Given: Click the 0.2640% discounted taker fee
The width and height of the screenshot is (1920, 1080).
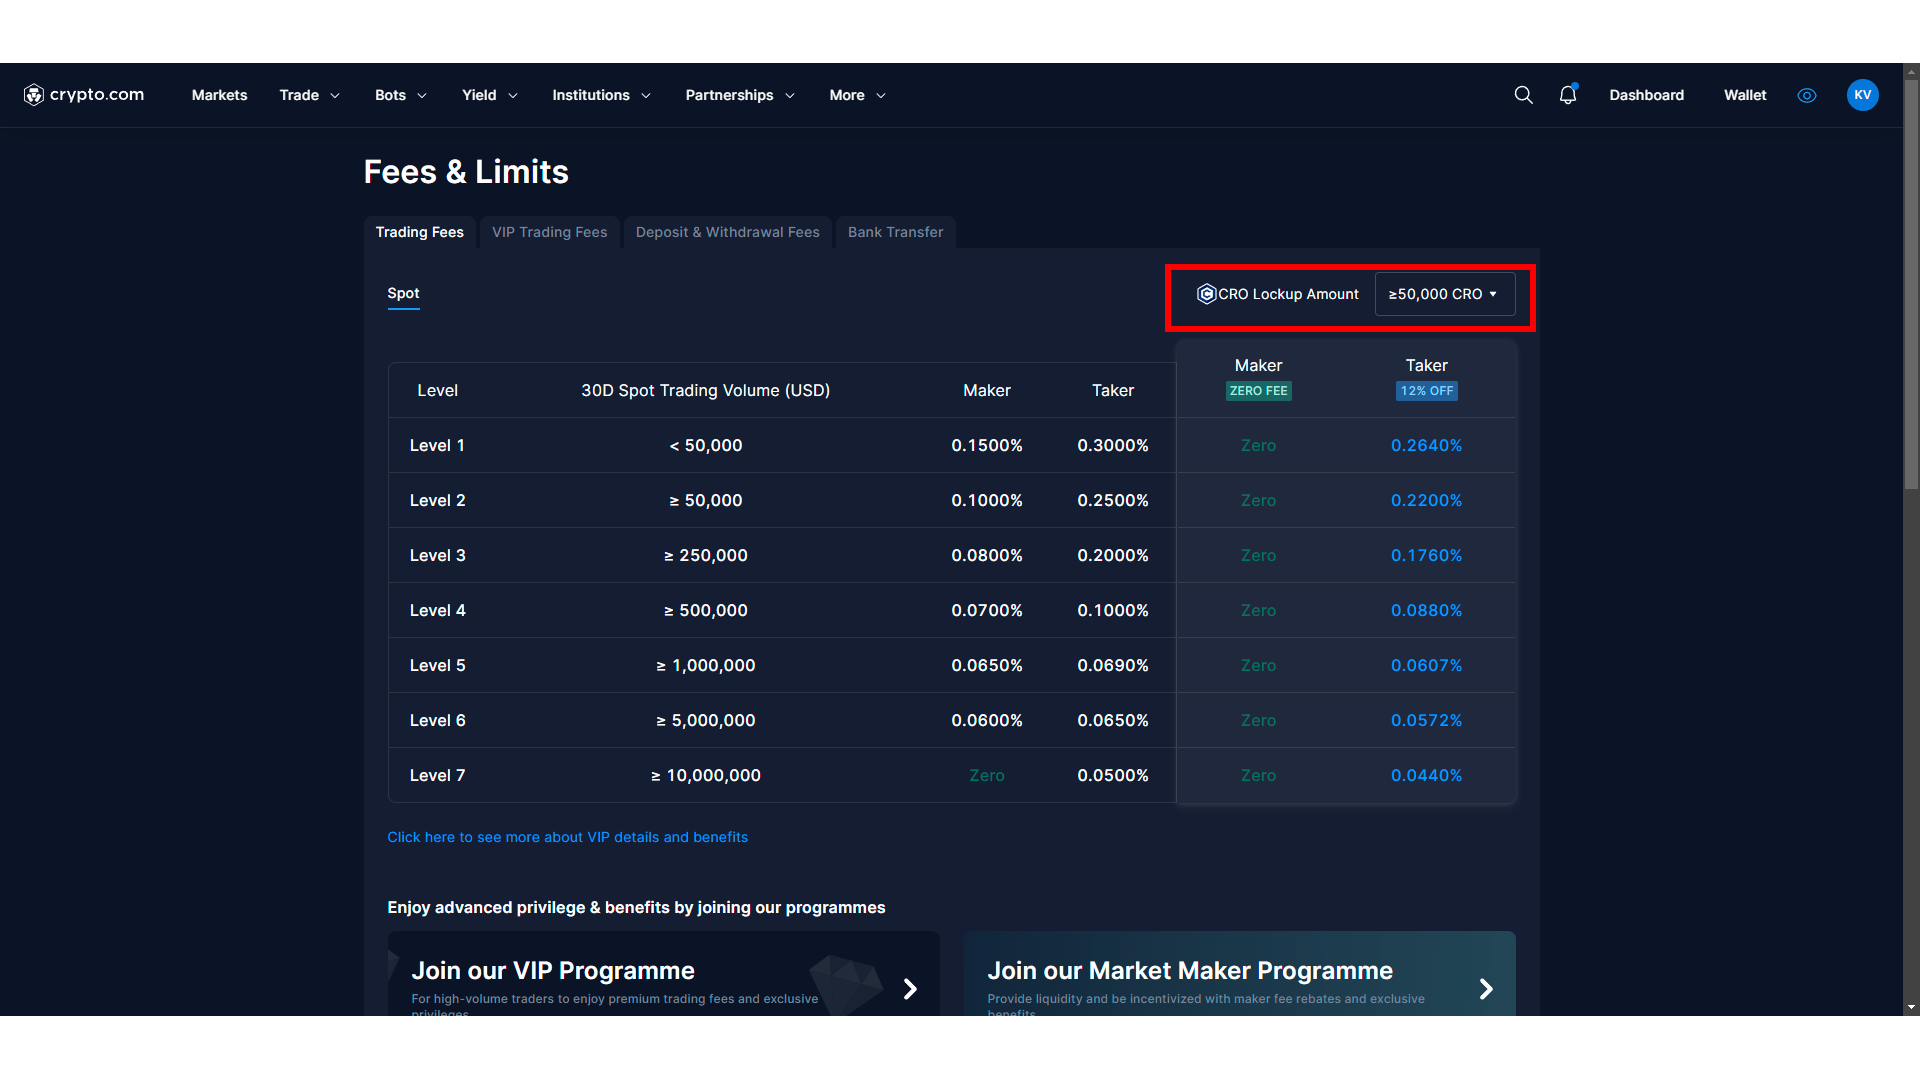Looking at the screenshot, I should [1426, 445].
